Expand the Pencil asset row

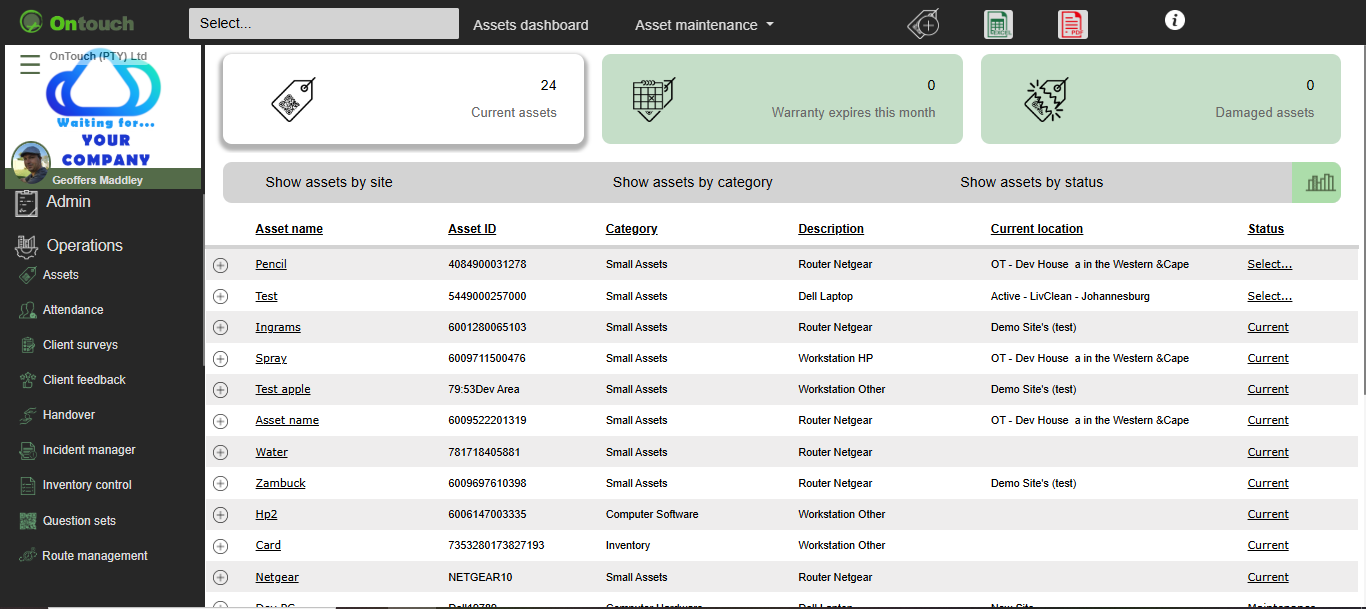coord(221,265)
